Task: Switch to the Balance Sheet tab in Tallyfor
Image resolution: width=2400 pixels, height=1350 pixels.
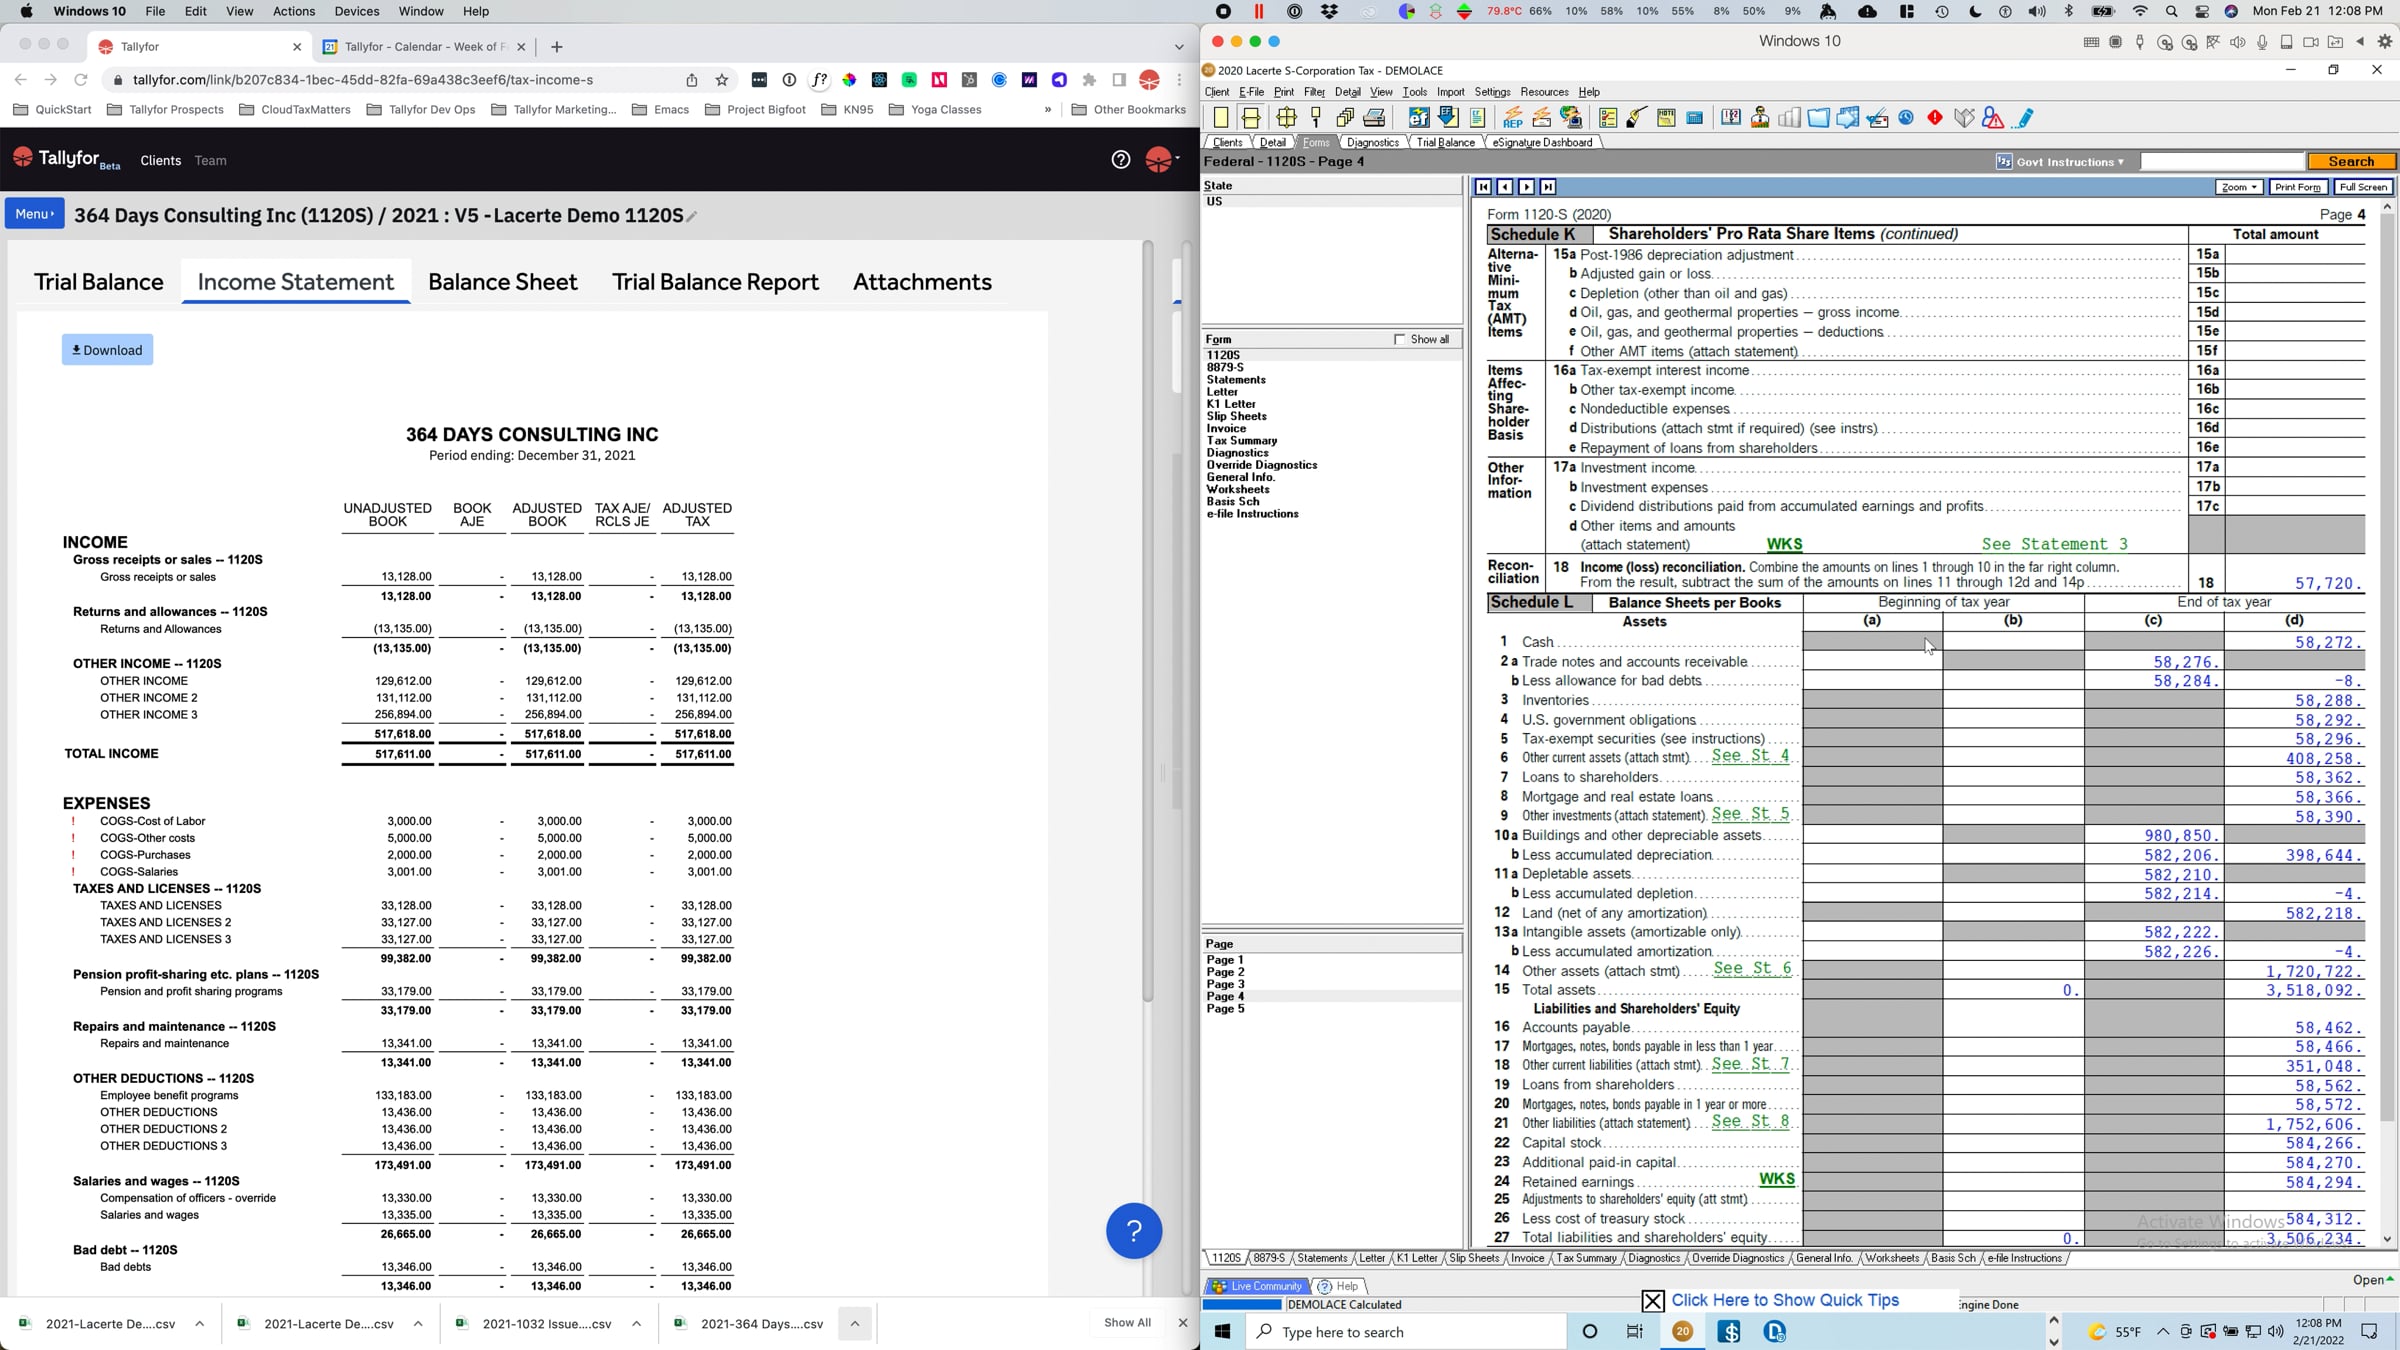Action: coord(503,282)
